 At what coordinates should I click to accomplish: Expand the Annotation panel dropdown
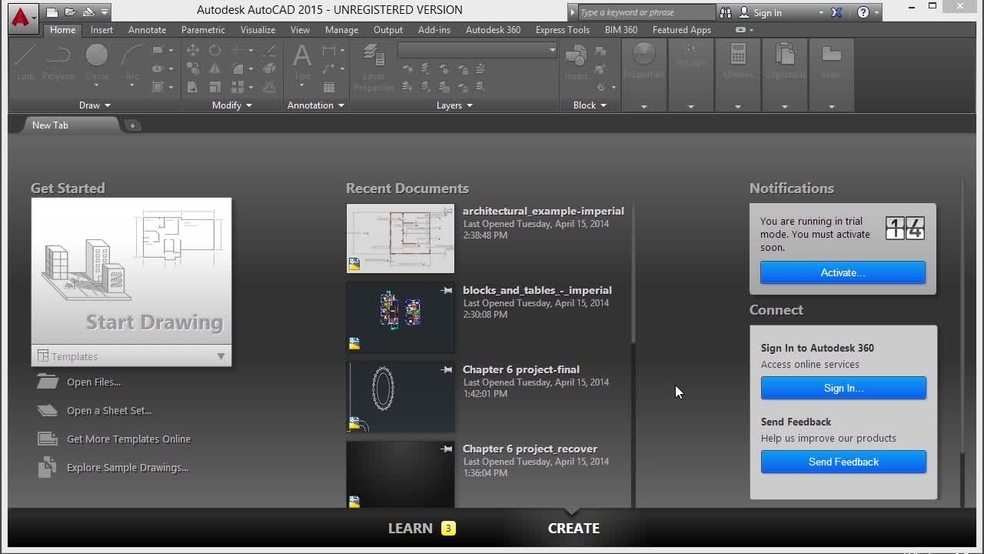point(316,105)
